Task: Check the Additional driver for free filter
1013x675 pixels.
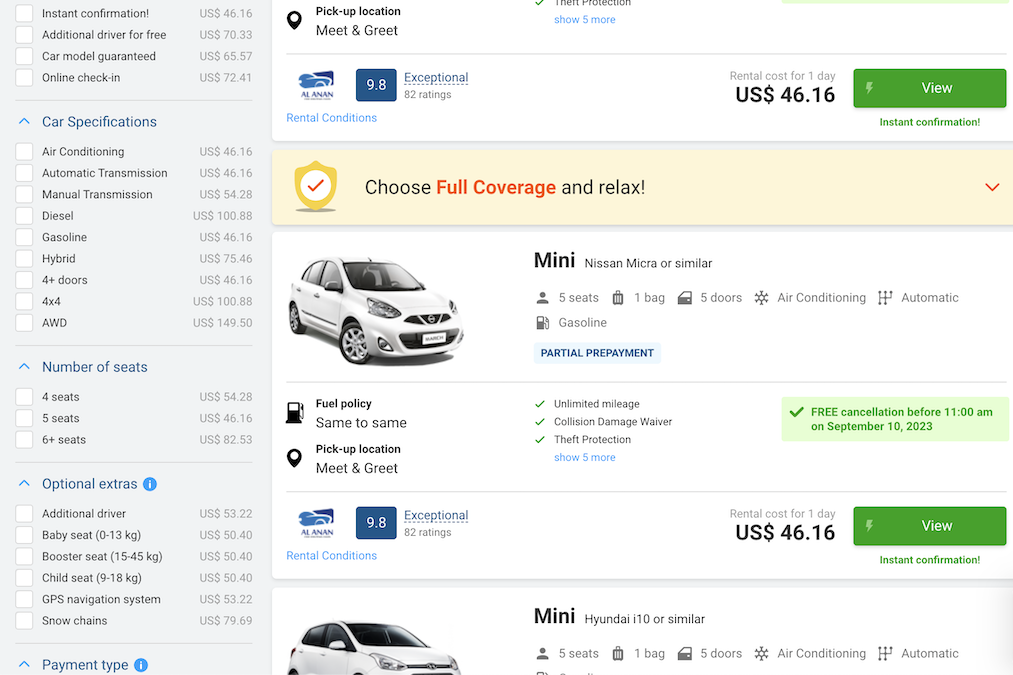Action: (24, 34)
